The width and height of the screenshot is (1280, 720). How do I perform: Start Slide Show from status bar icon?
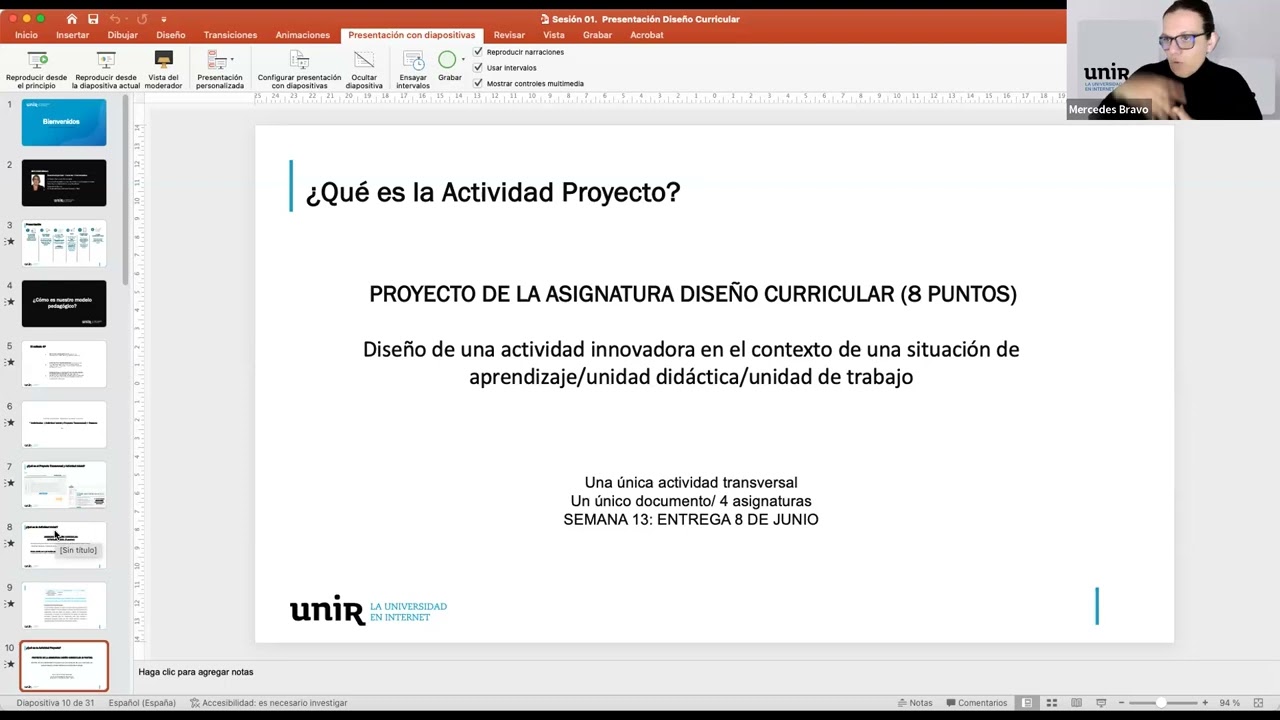point(1101,703)
